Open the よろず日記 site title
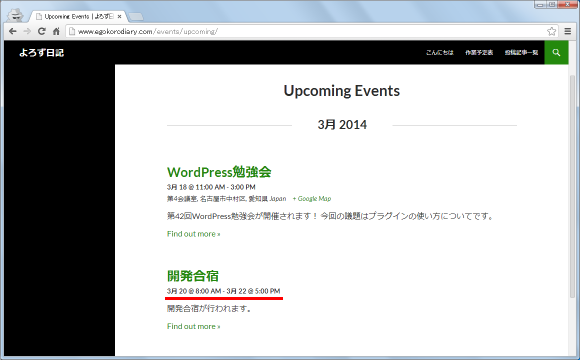The height and width of the screenshot is (360, 580). (41, 53)
